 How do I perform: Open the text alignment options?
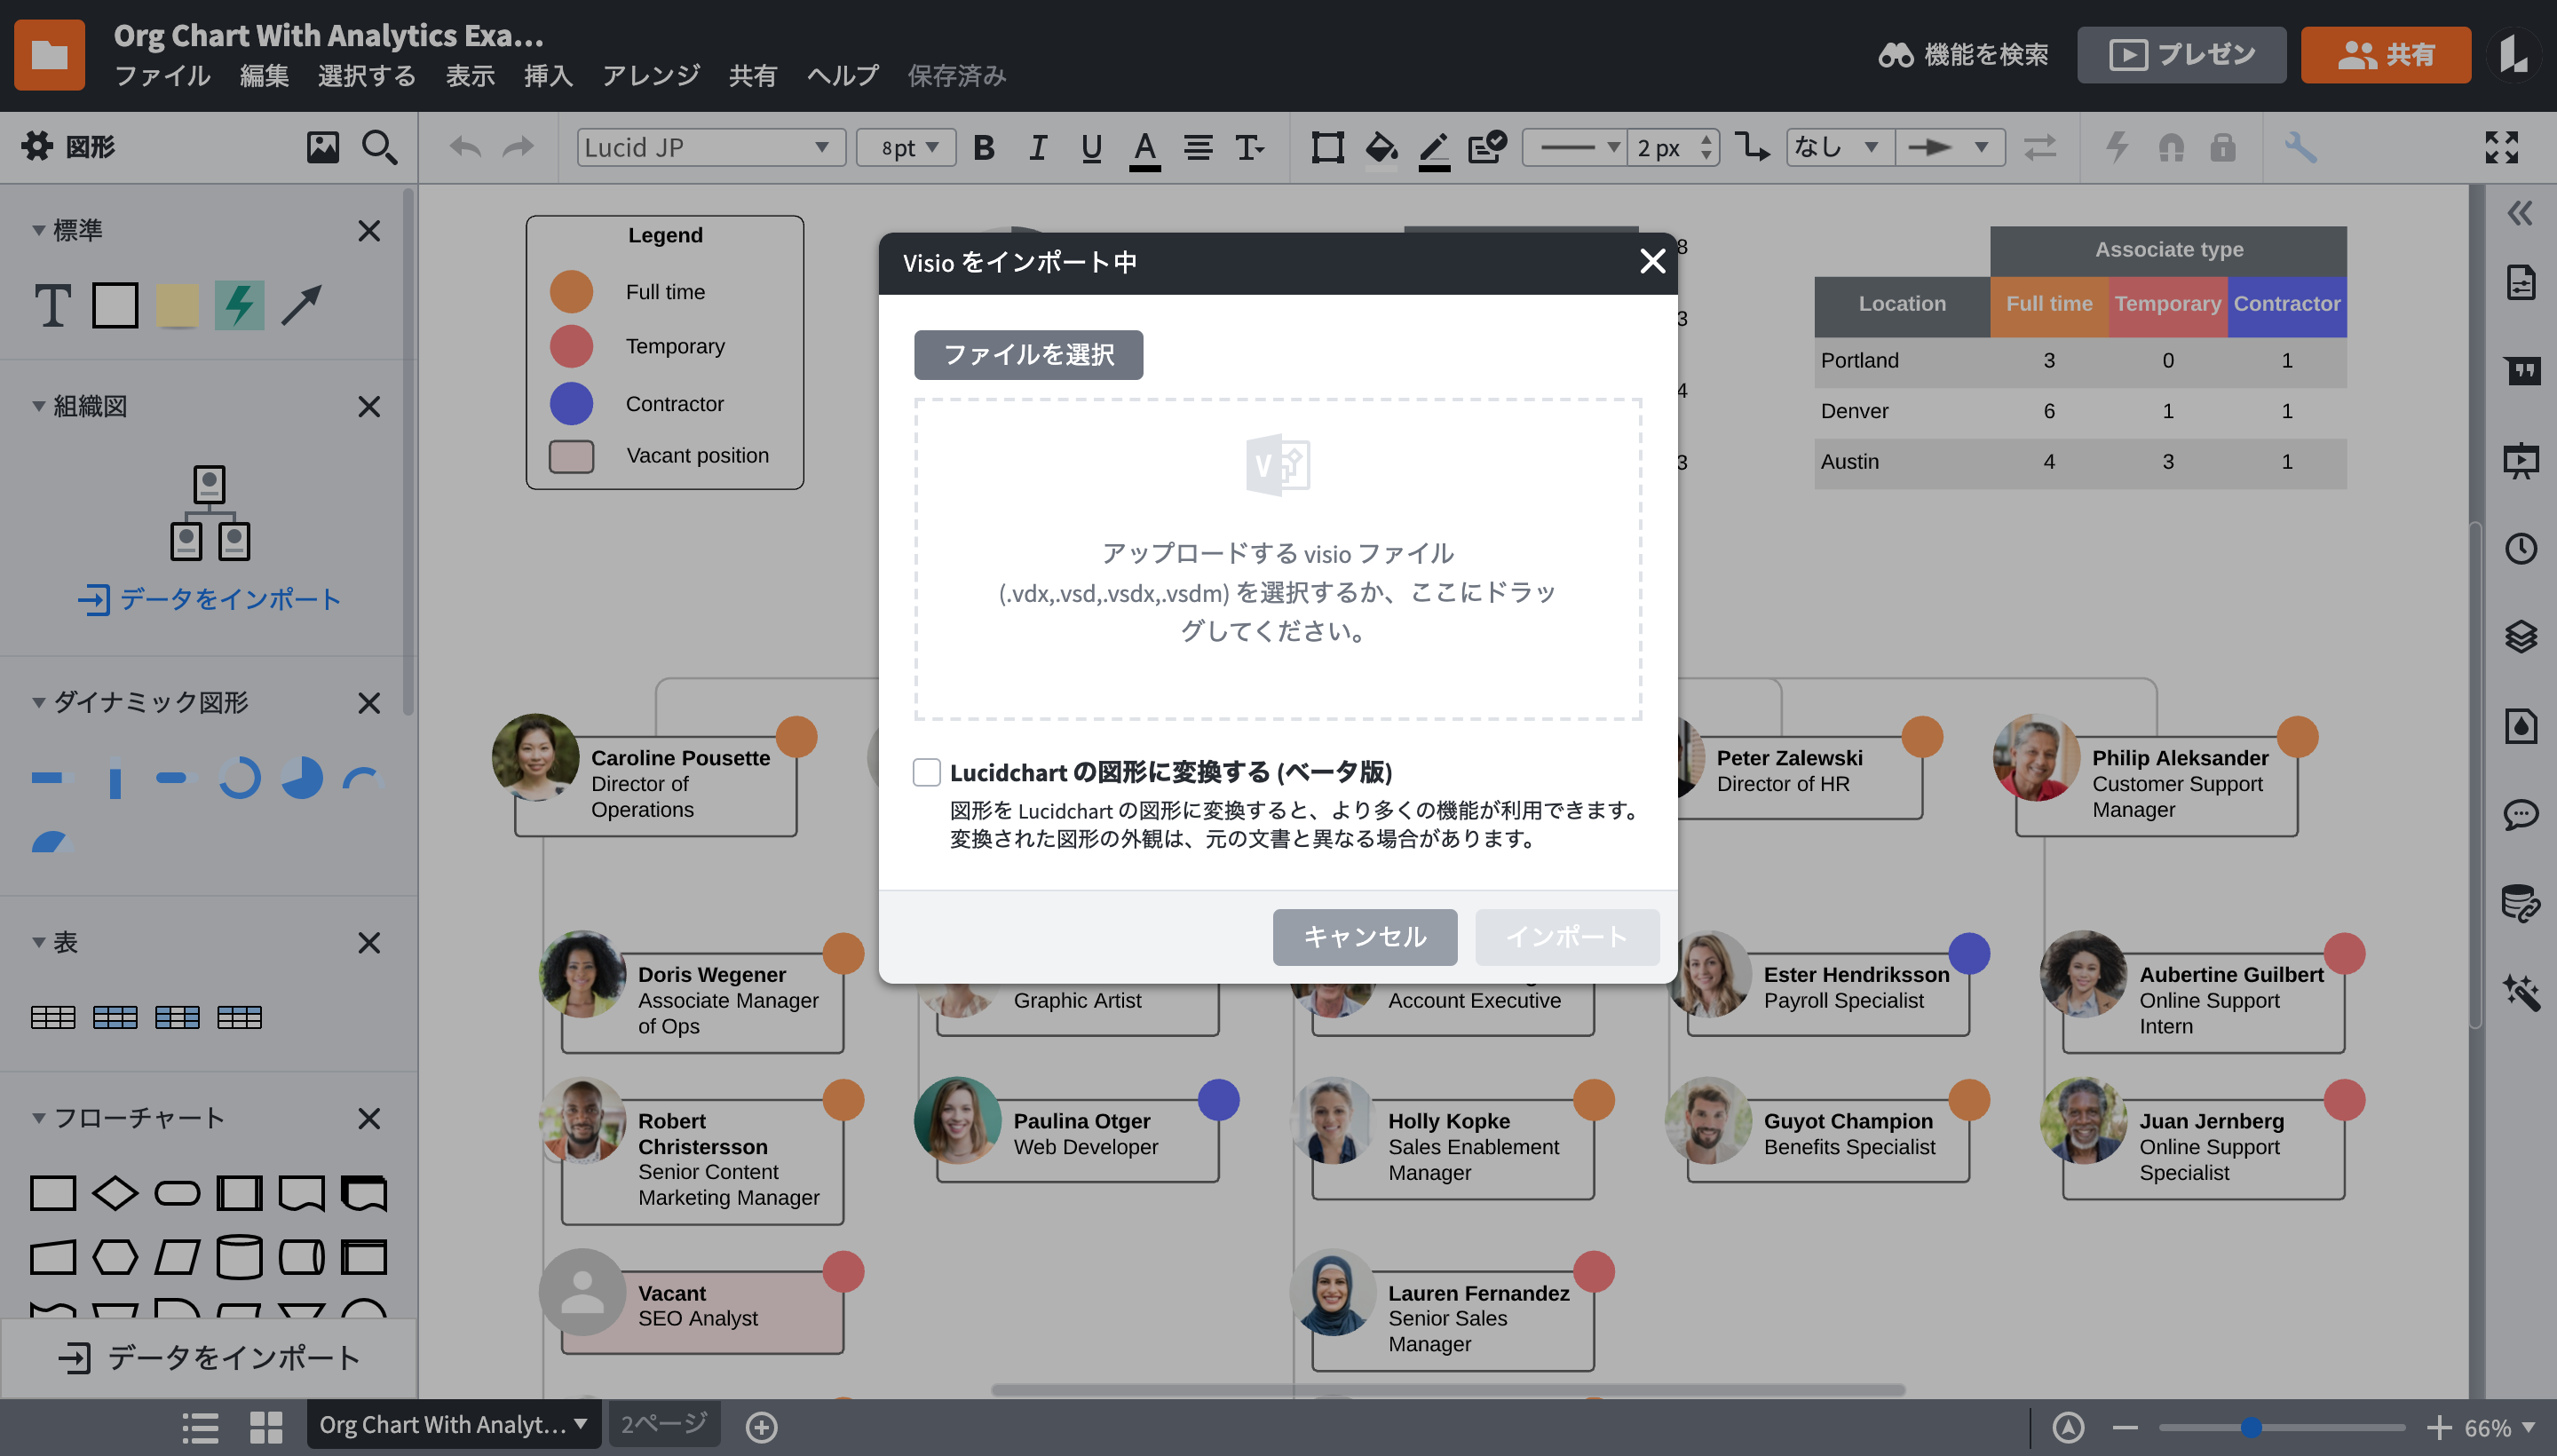click(x=1198, y=148)
